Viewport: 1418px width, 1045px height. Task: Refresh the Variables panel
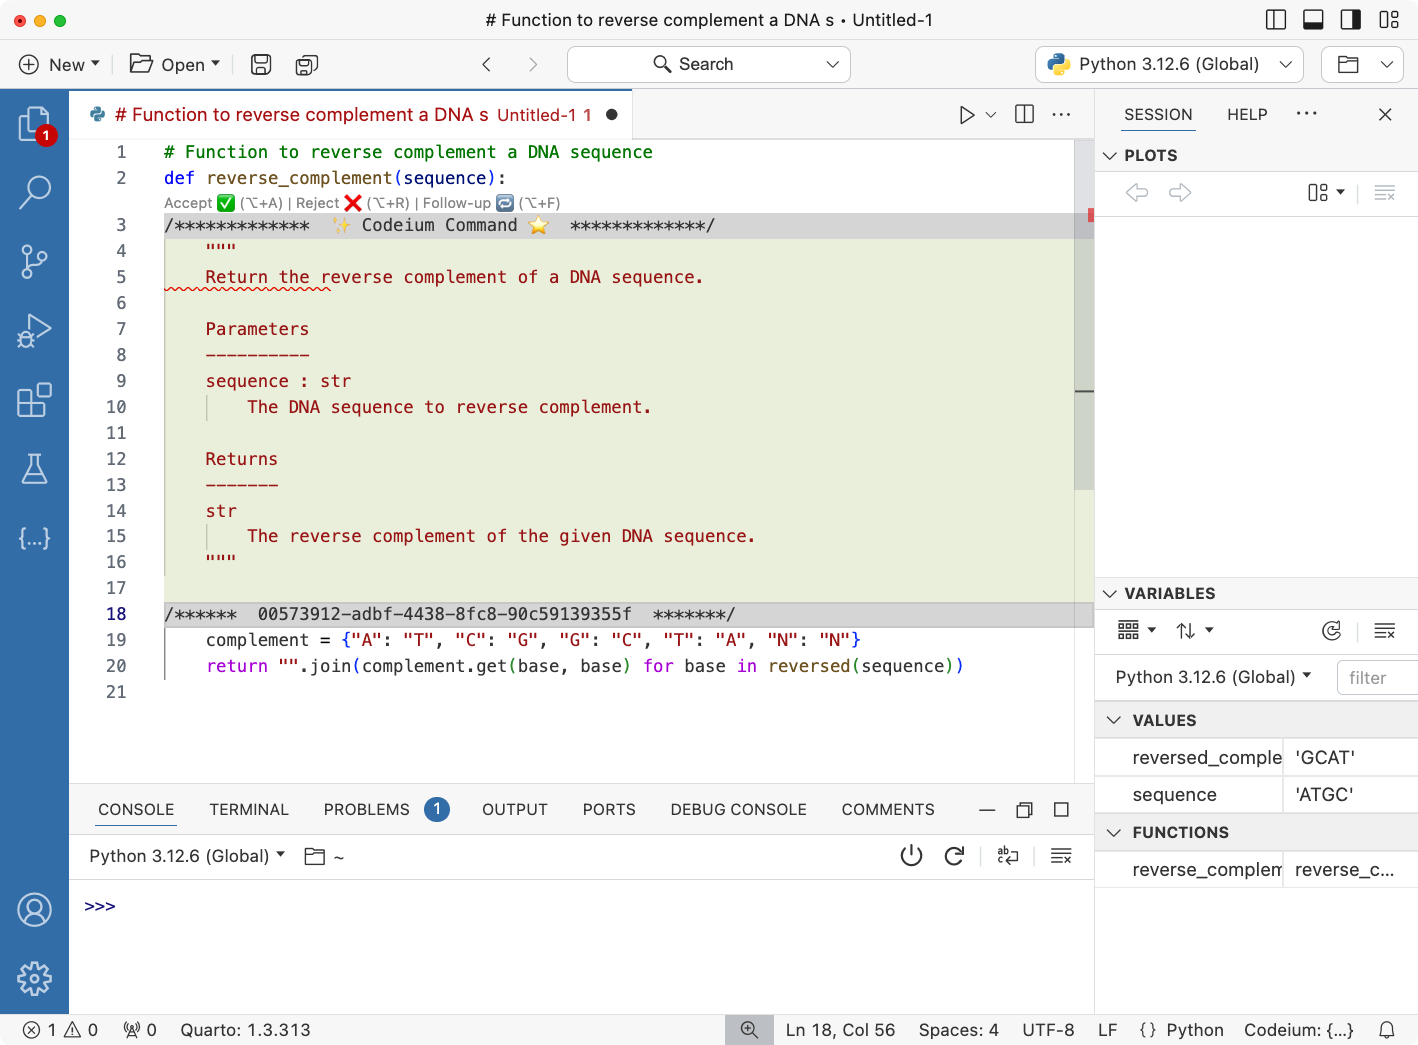tap(1331, 630)
